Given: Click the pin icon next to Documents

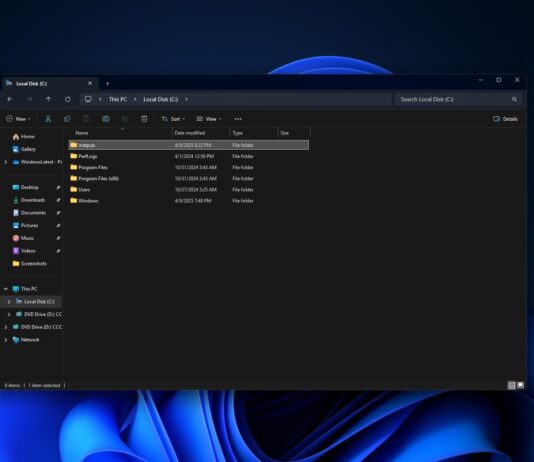Looking at the screenshot, I should point(58,213).
